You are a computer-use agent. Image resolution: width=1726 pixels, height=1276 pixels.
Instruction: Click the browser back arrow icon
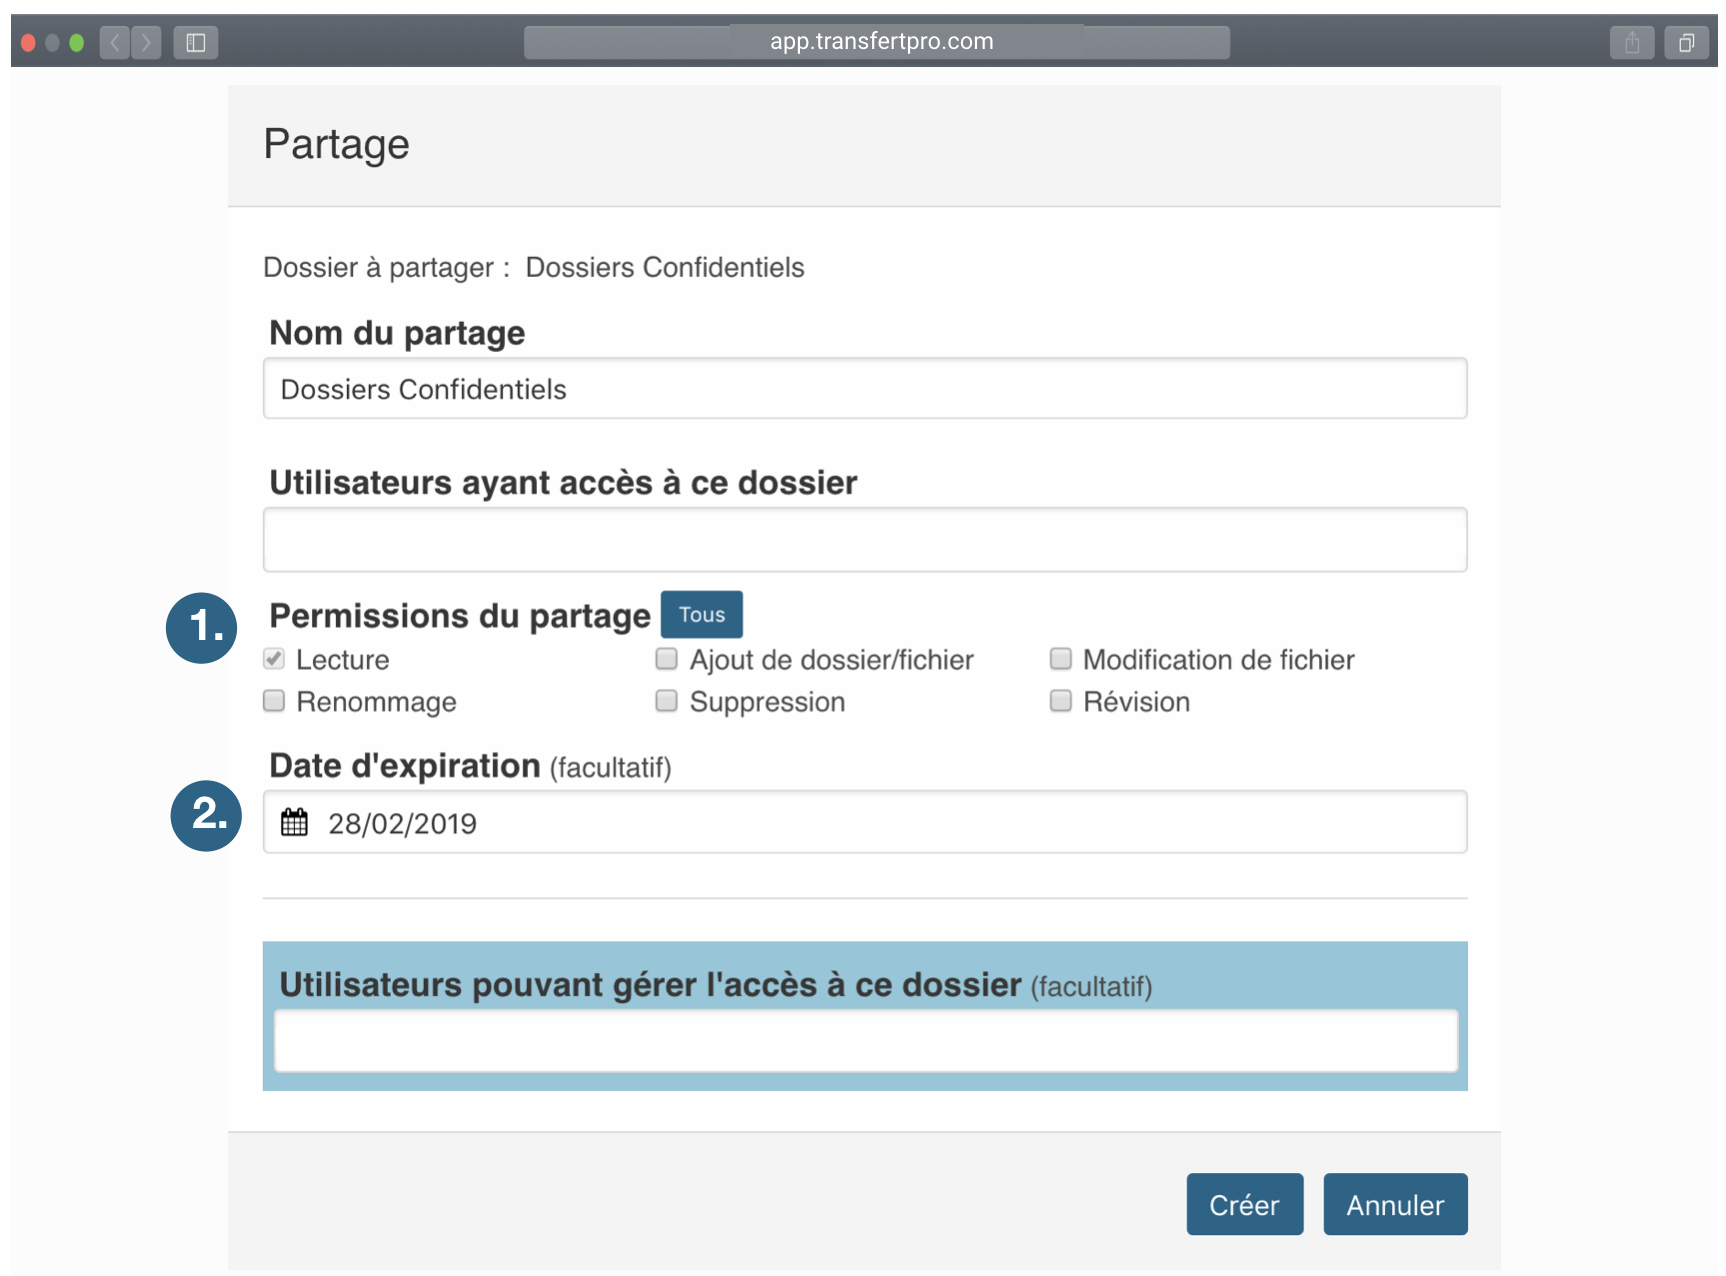pyautogui.click(x=114, y=42)
